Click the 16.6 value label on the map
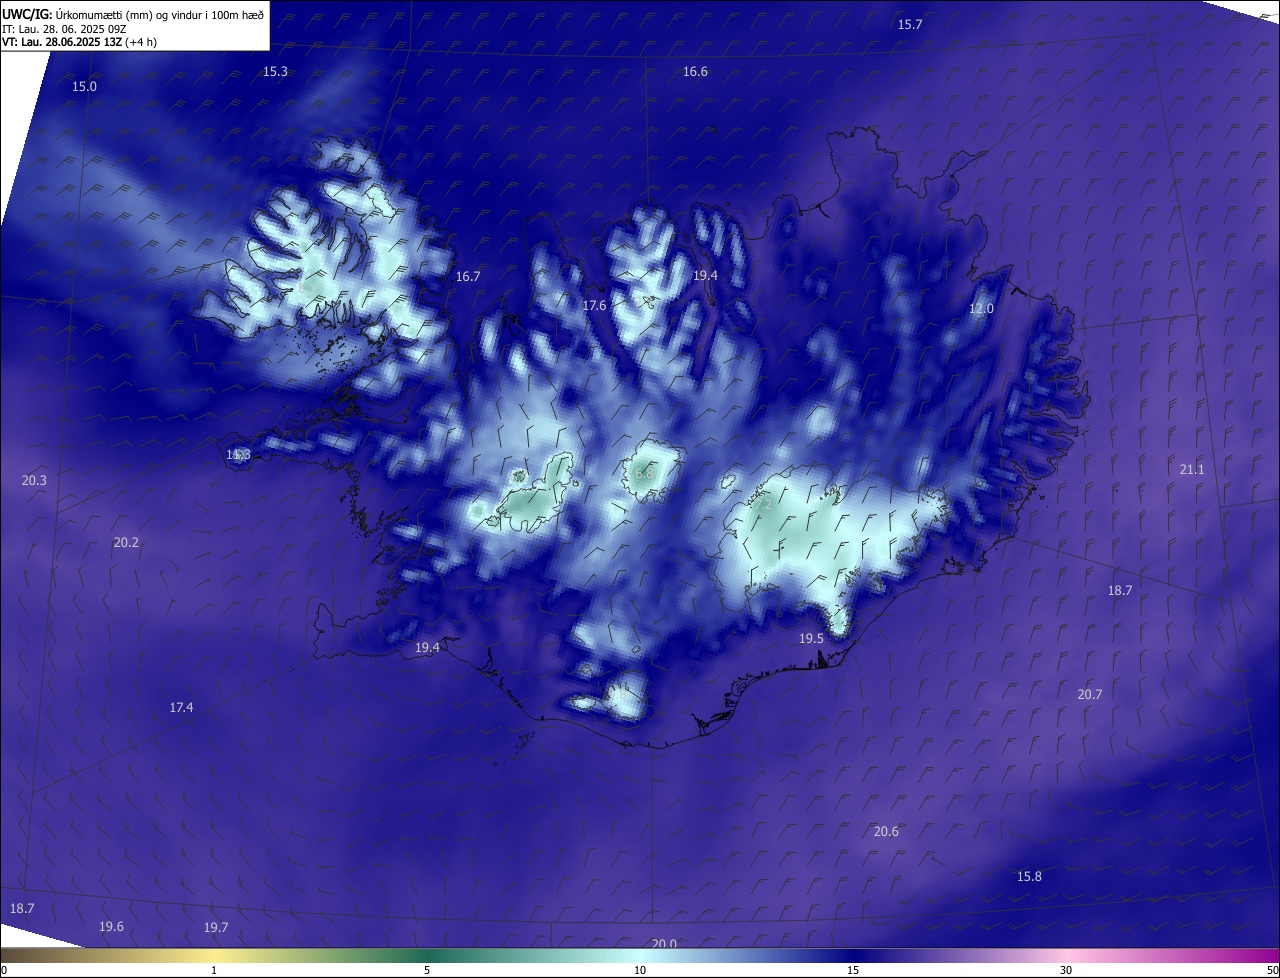1280x978 pixels. click(695, 72)
